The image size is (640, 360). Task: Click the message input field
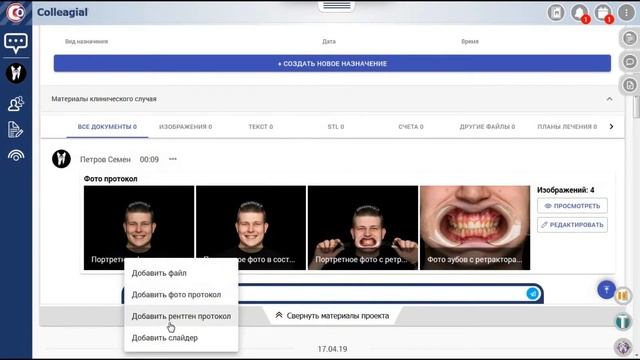[x=382, y=293]
